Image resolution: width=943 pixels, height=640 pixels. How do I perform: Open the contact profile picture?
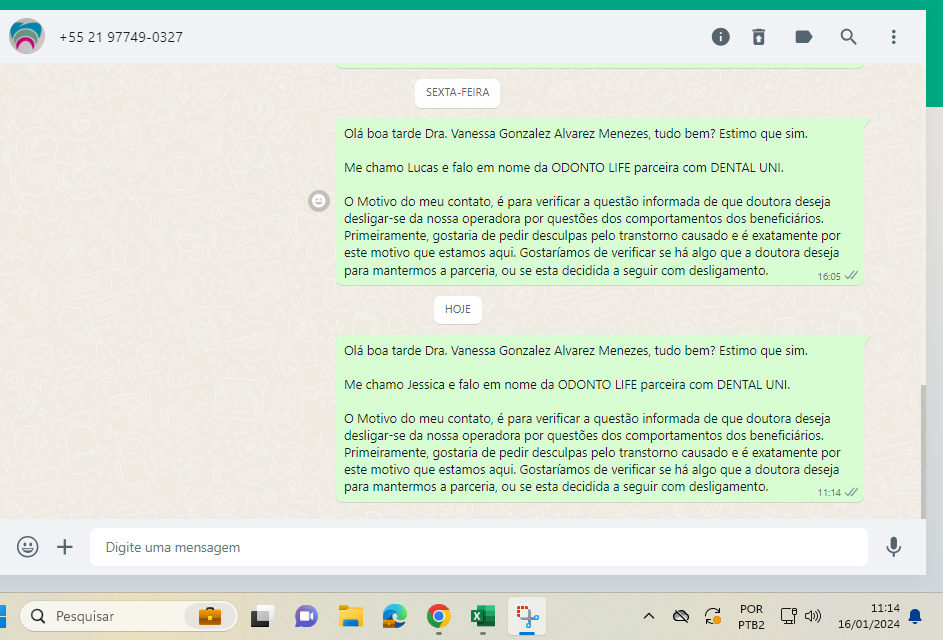click(27, 36)
